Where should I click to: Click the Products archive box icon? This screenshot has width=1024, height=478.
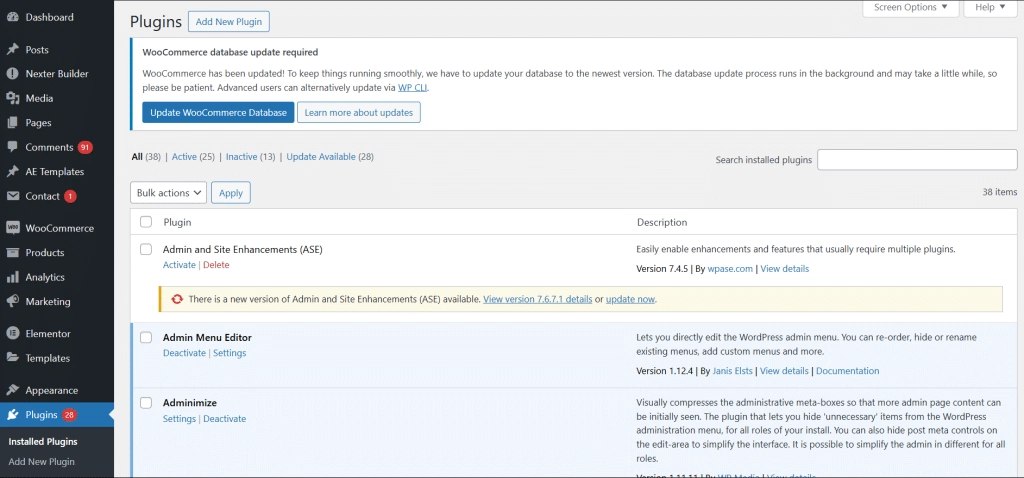click(x=12, y=253)
